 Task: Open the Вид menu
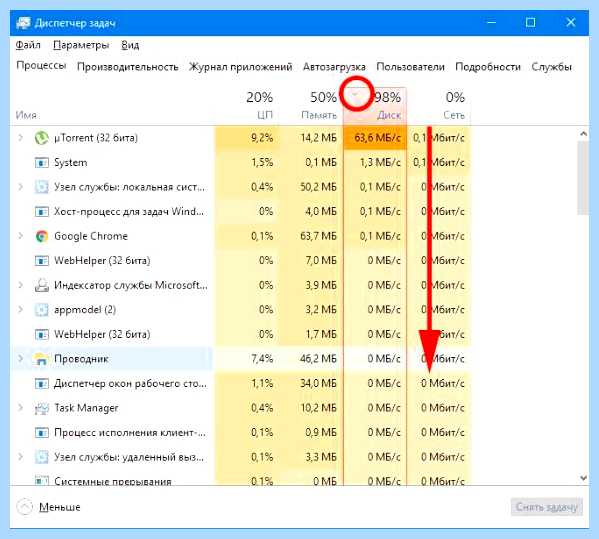(x=130, y=45)
